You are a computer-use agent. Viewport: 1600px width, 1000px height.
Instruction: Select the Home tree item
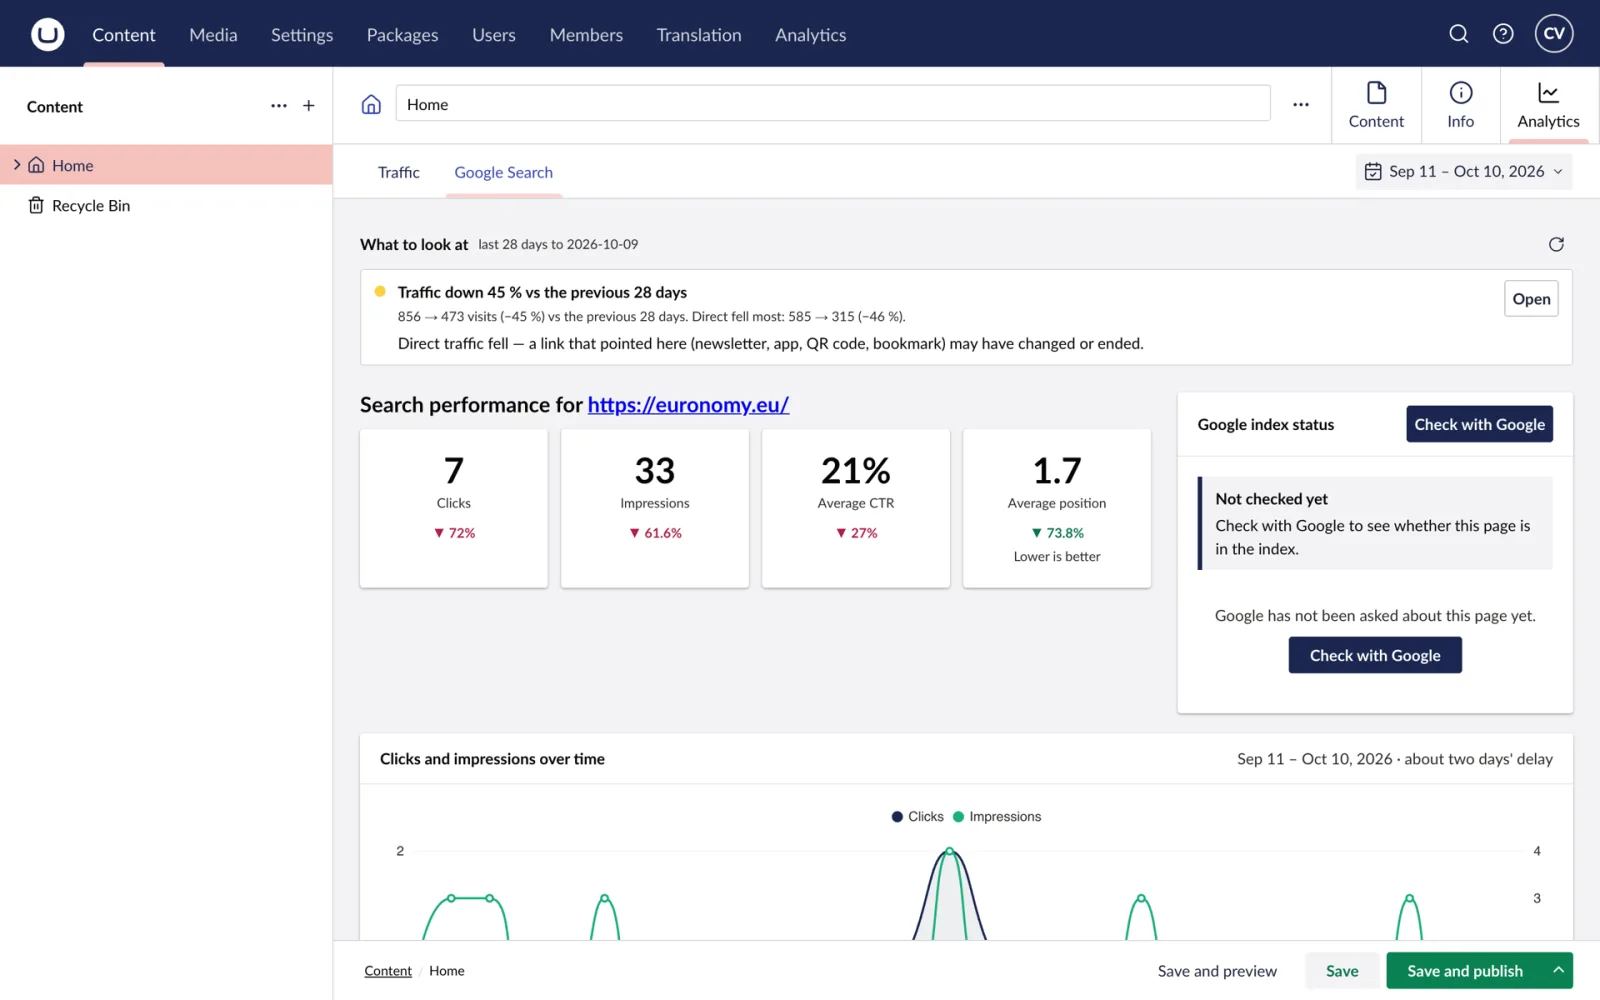point(166,165)
